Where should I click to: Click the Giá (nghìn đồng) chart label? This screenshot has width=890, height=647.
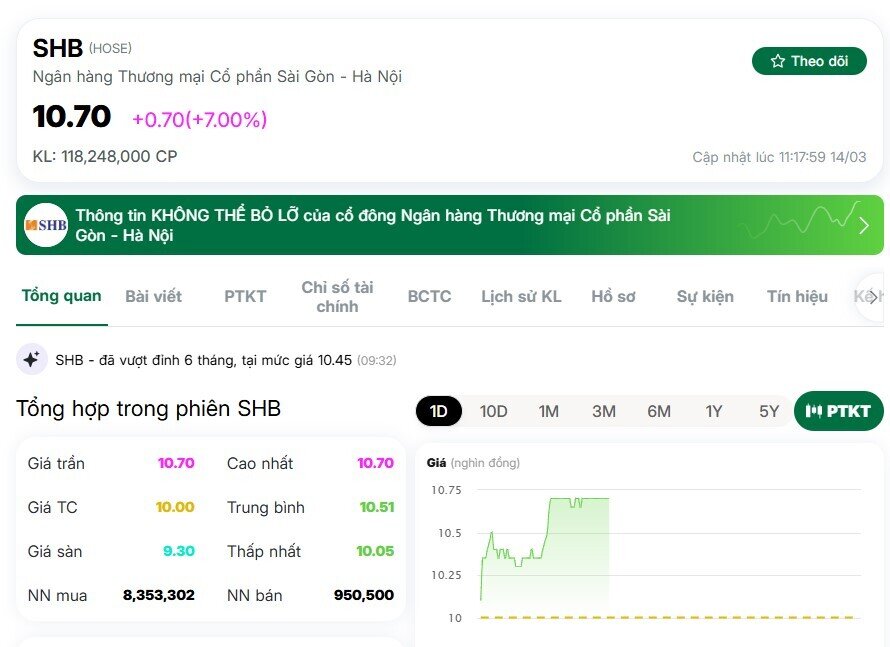pos(473,463)
